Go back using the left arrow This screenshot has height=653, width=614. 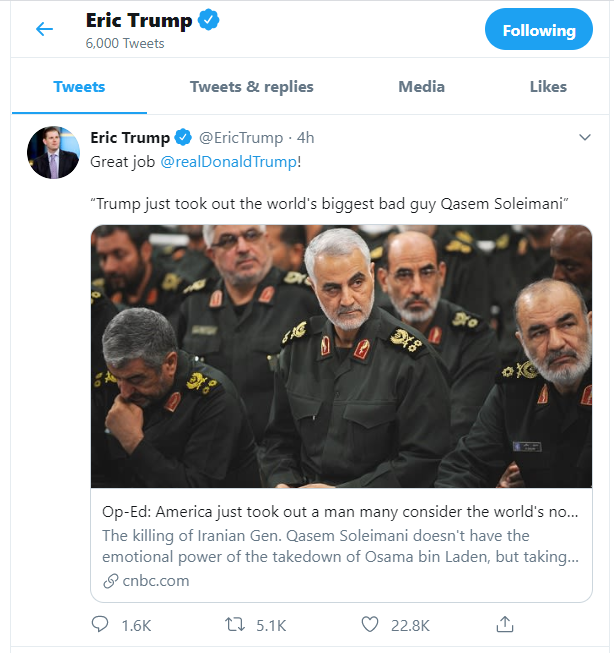44,29
